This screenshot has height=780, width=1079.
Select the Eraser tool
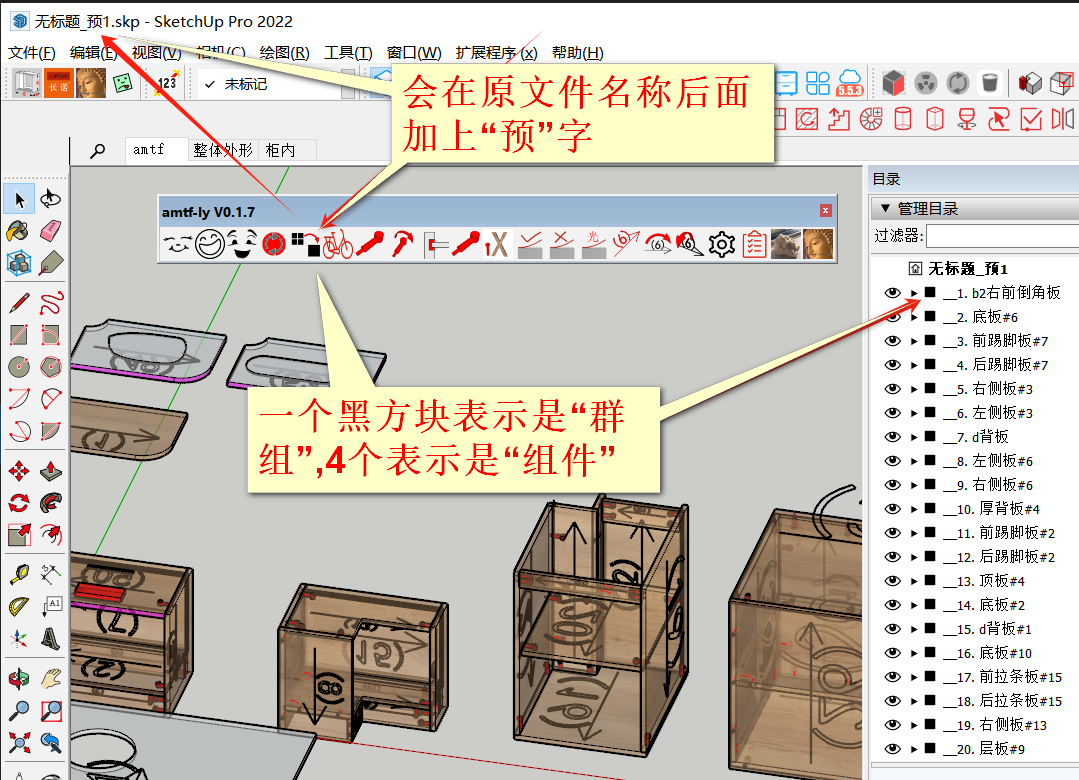[x=50, y=232]
